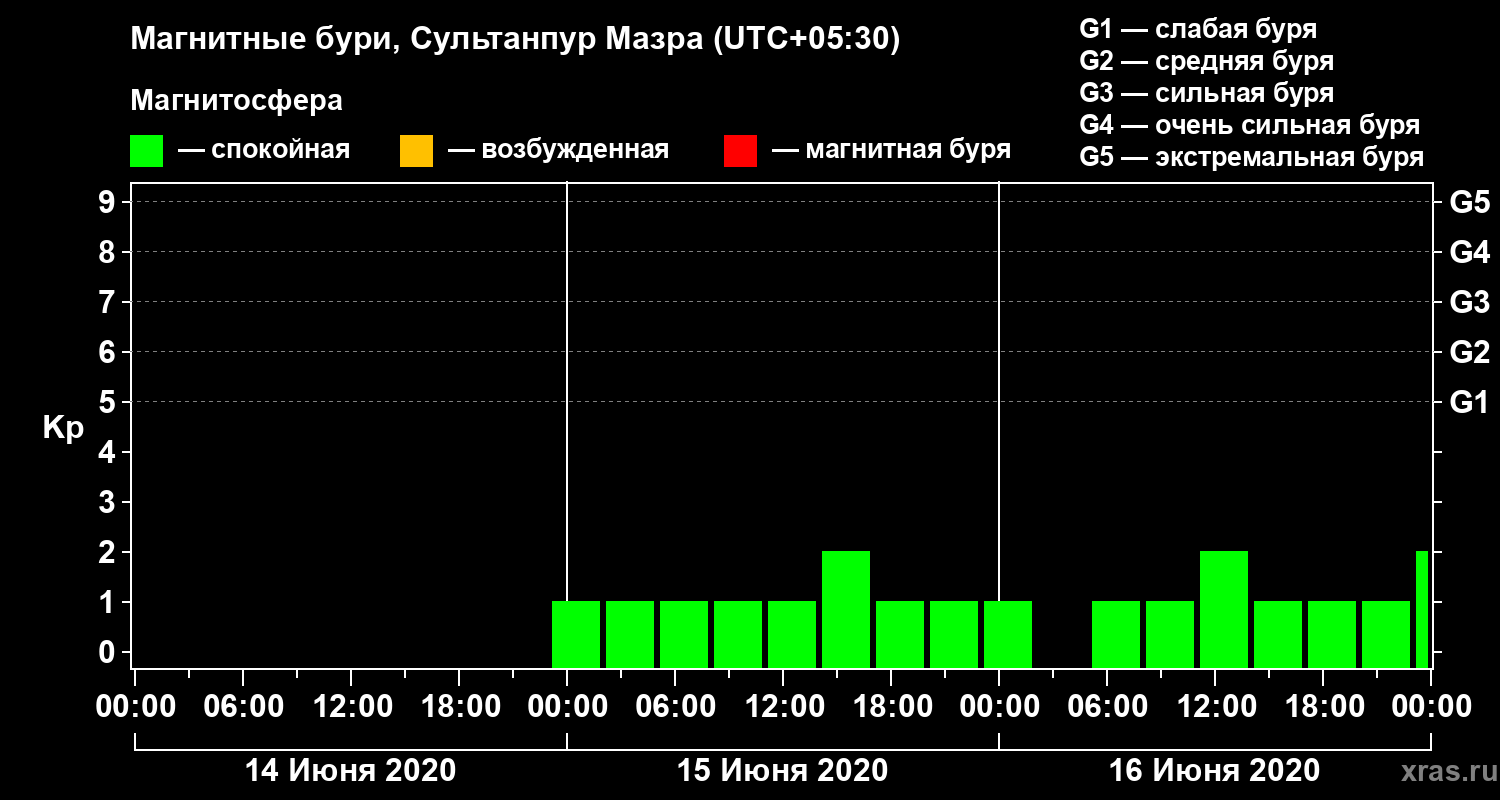Screen dimensions: 1500x800
Task: Click the 06:00 time label under 14 June
Action: point(244,707)
